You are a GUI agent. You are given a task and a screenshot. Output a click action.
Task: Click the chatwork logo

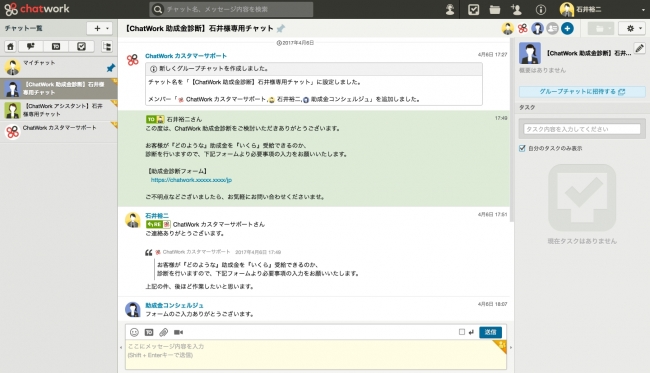37,9
